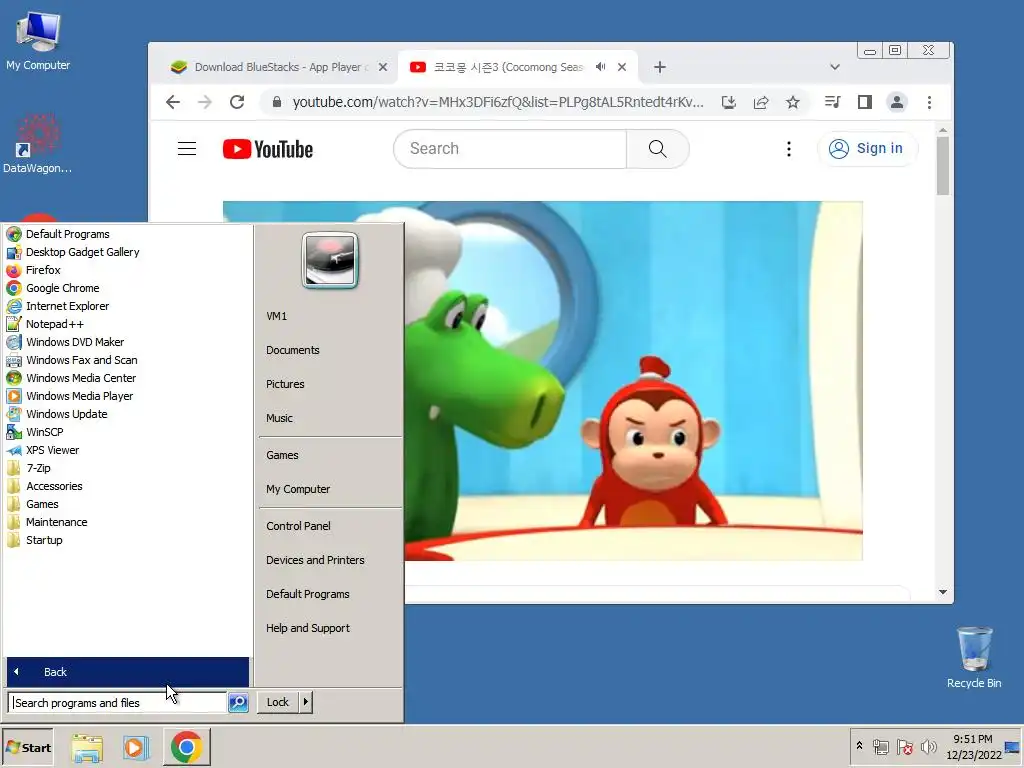Viewport: 1024px width, 768px height.
Task: Click the youtube.com address bar
Action: (x=498, y=102)
